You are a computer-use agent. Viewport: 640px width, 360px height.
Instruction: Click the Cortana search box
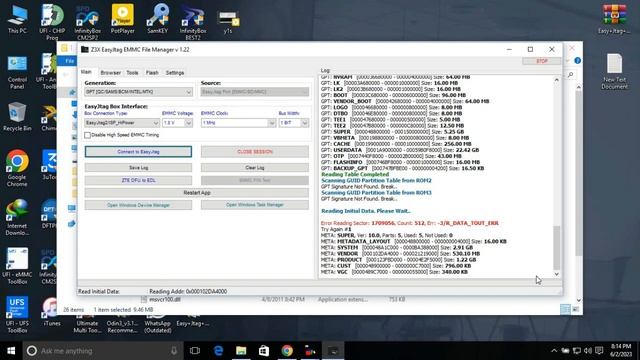[x=103, y=351]
